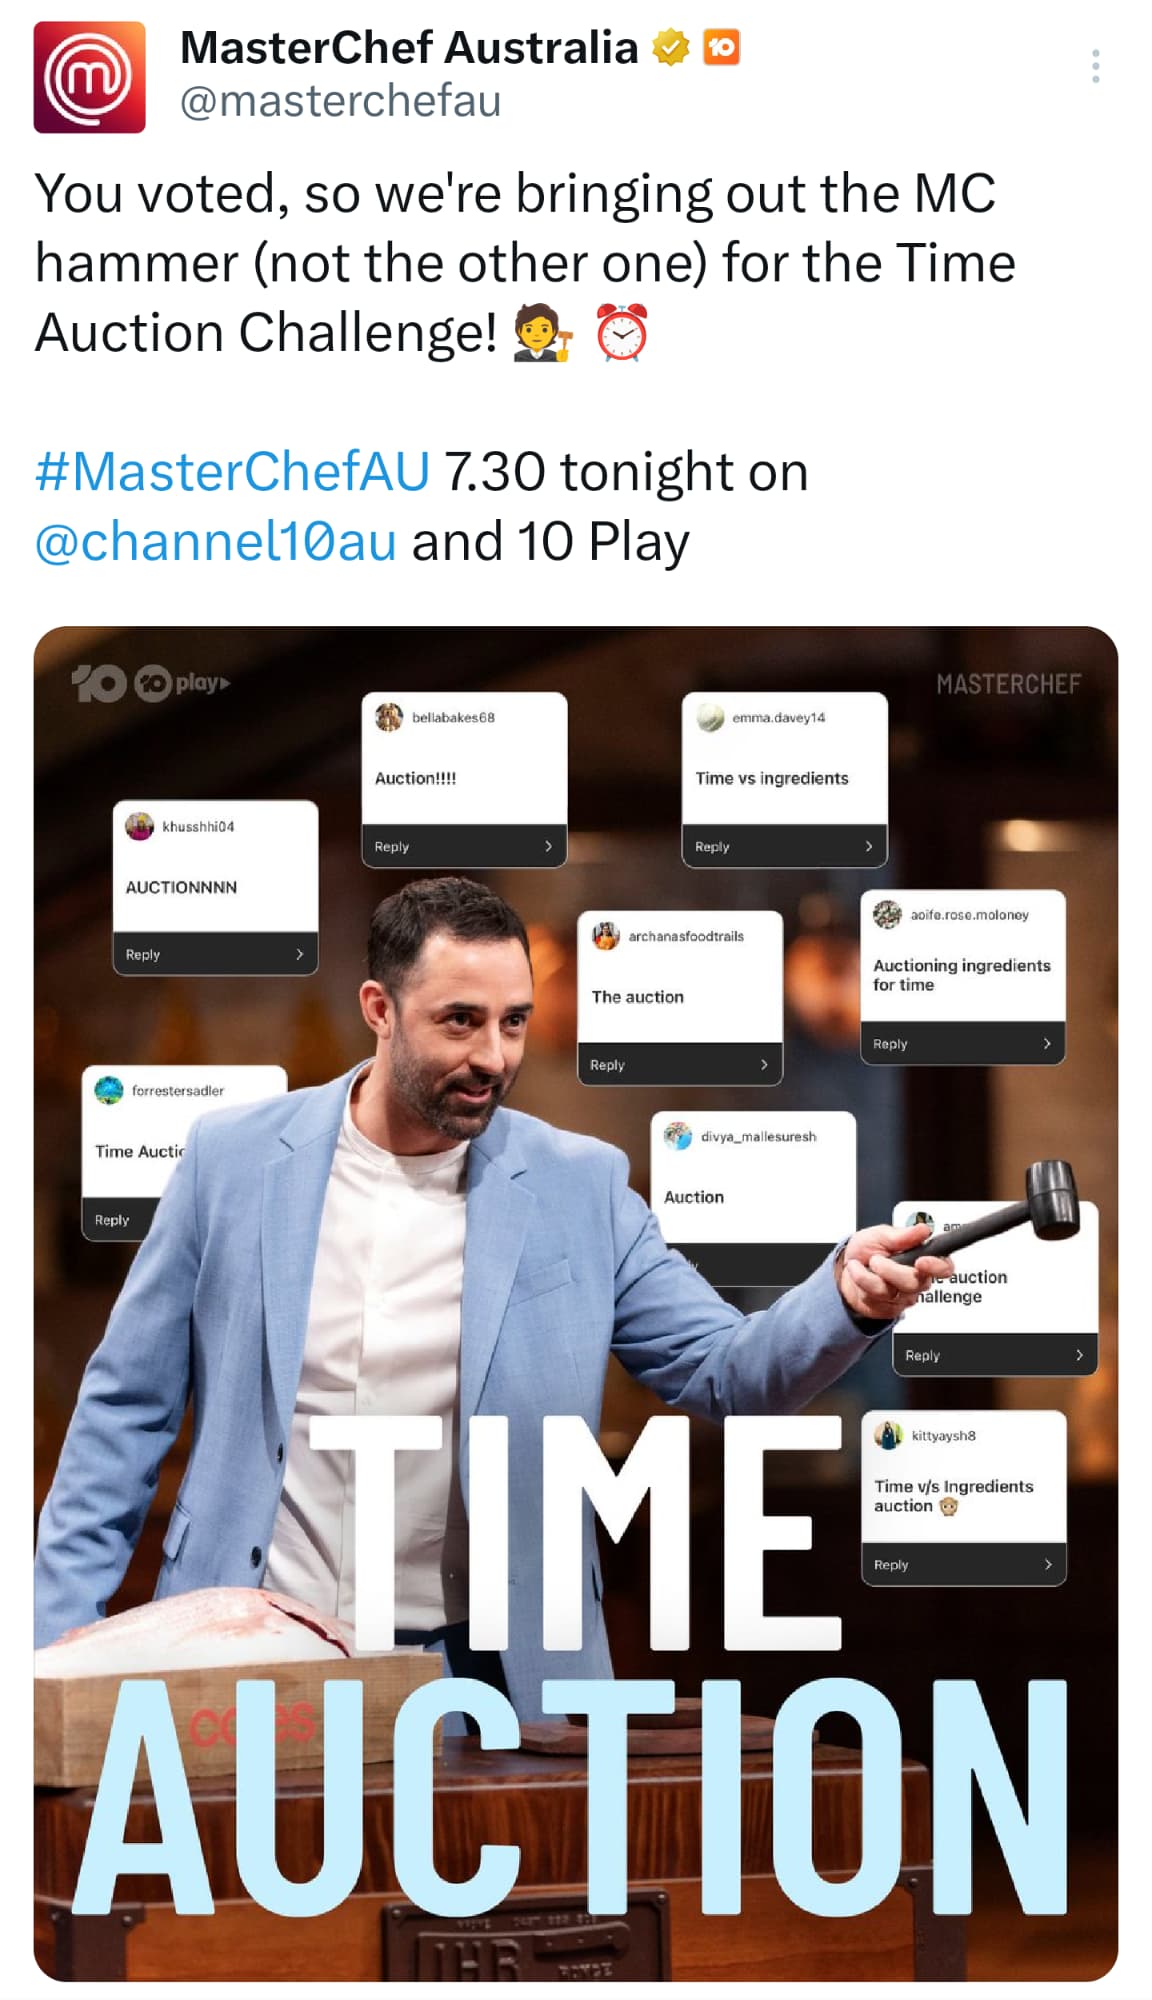Tap khusshhi04 profile picture
Viewport: 1152px width, 2000px height.
[x=139, y=826]
